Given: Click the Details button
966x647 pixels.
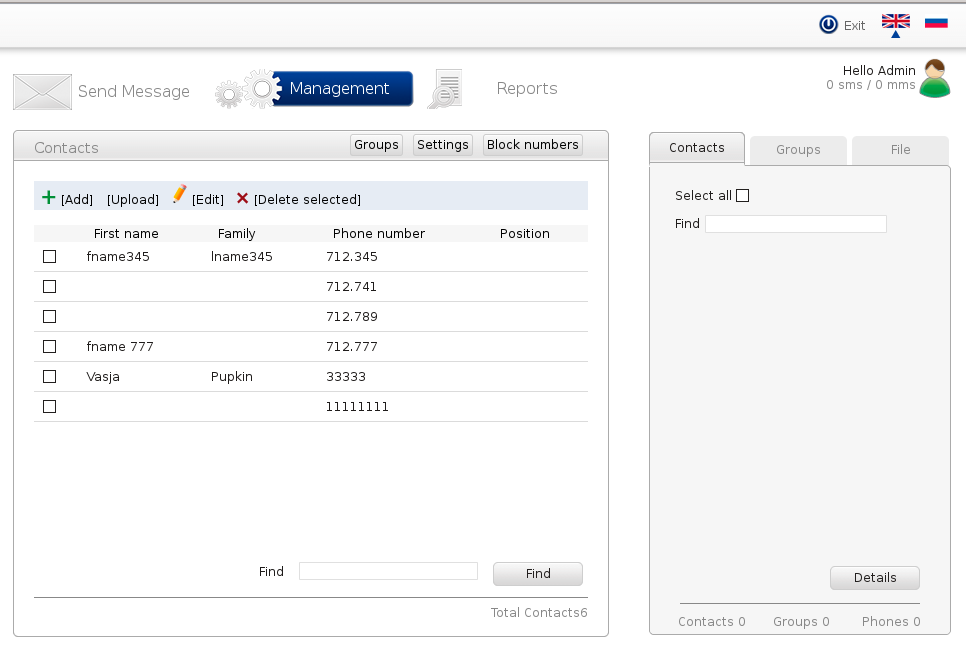Looking at the screenshot, I should (x=874, y=578).
